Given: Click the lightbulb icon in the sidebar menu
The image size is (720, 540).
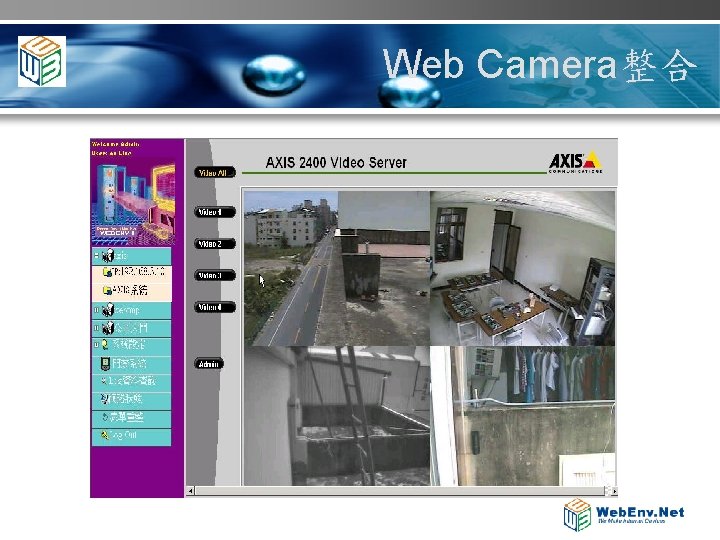Looking at the screenshot, I should (x=106, y=344).
